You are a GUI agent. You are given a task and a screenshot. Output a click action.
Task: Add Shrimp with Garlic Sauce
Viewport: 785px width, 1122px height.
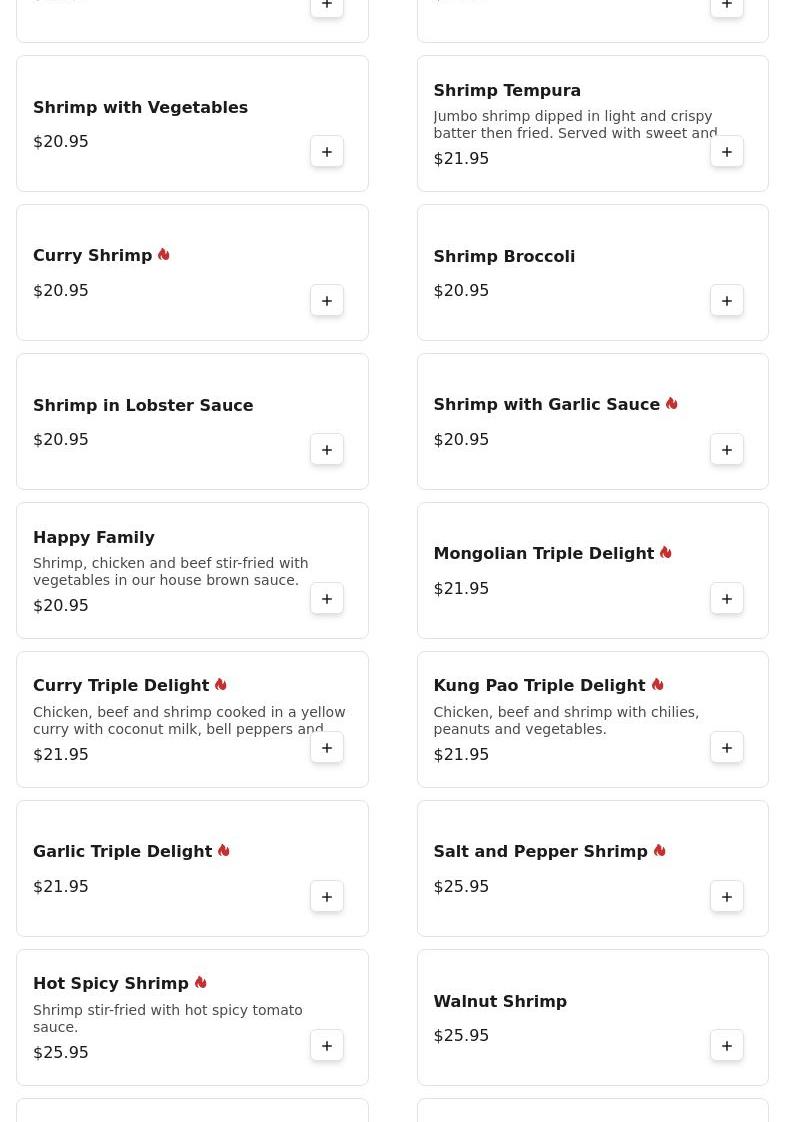[x=727, y=450]
